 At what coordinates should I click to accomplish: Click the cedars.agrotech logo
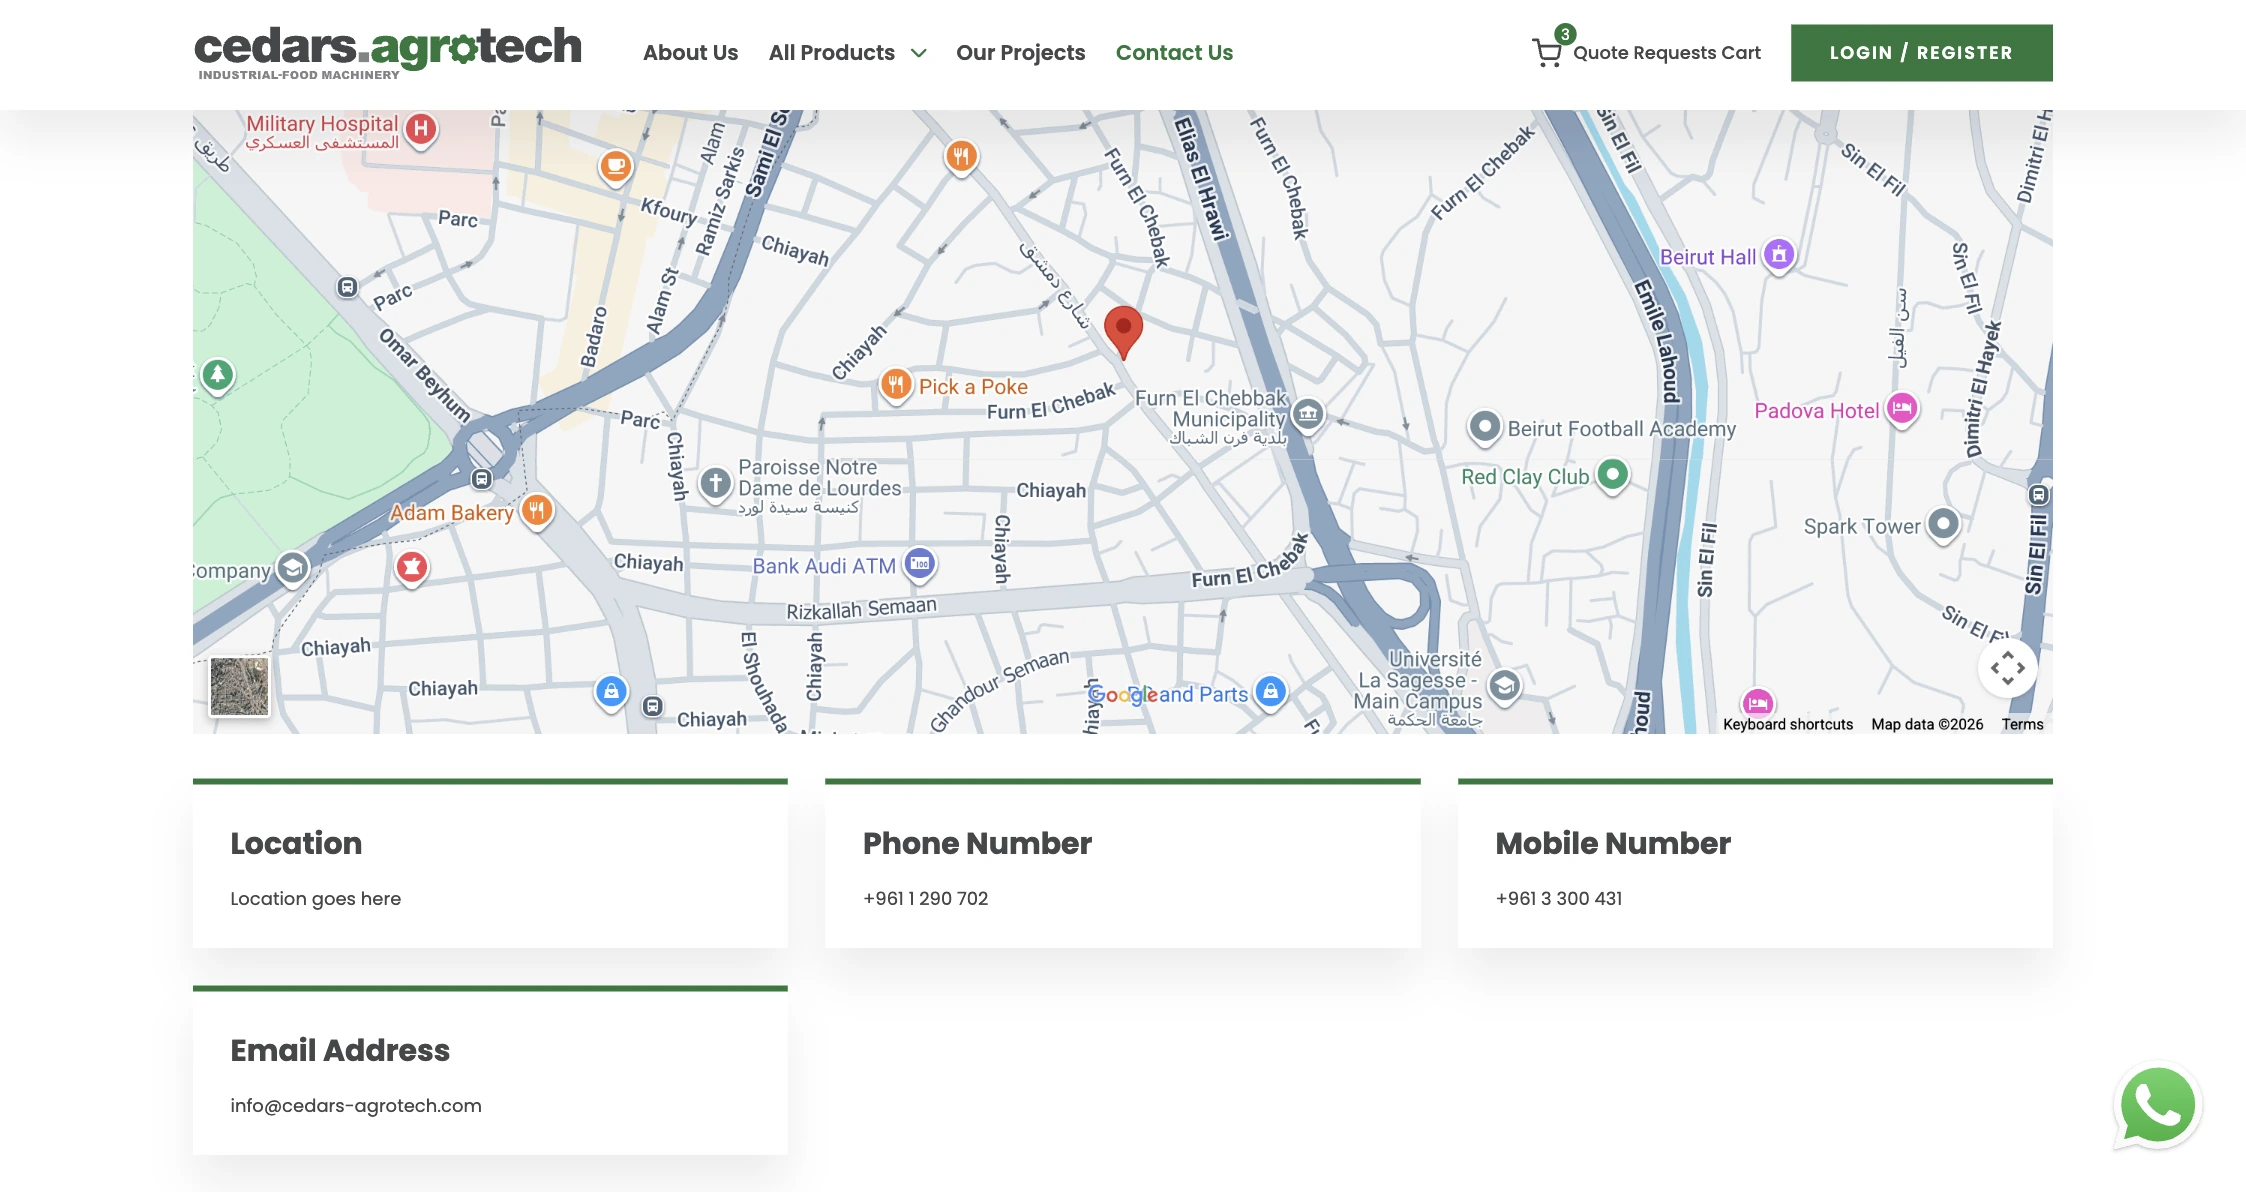(388, 53)
